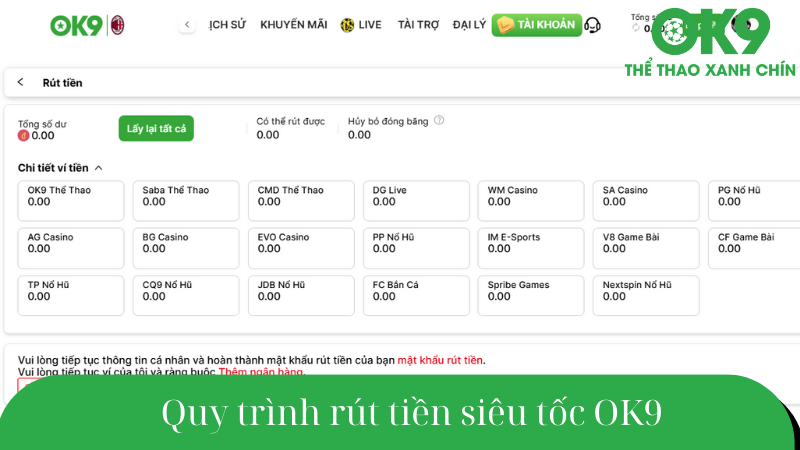The width and height of the screenshot is (800, 450).
Task: Click Tổng số dư label
Action: [42, 124]
